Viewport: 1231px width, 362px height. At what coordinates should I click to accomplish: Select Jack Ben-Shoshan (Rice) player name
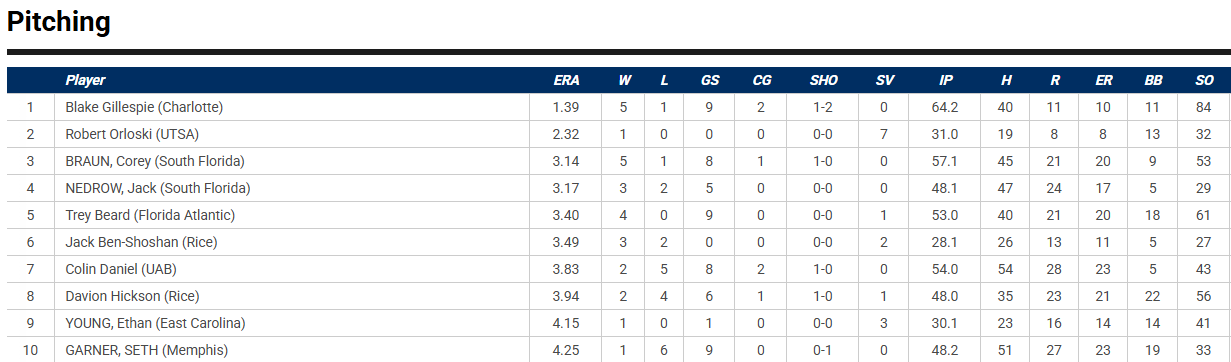click(x=141, y=242)
